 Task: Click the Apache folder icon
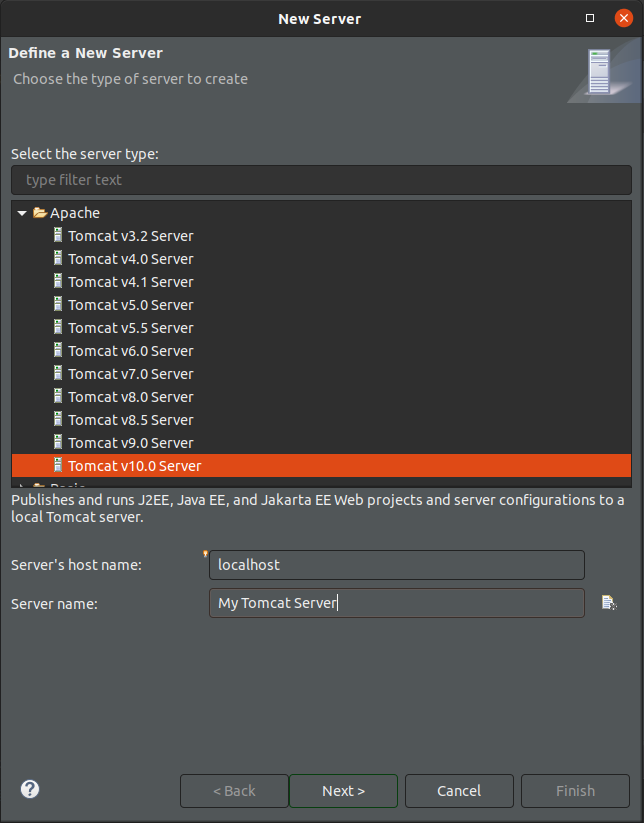point(40,213)
